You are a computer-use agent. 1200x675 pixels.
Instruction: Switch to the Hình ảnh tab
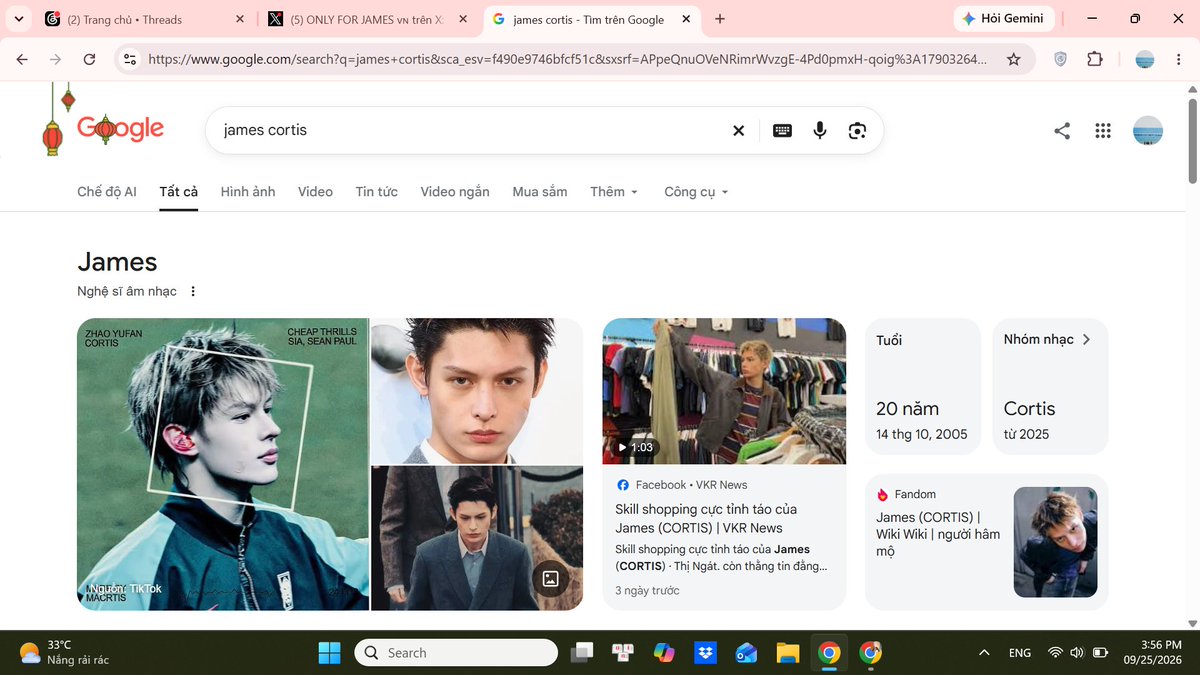pos(248,192)
